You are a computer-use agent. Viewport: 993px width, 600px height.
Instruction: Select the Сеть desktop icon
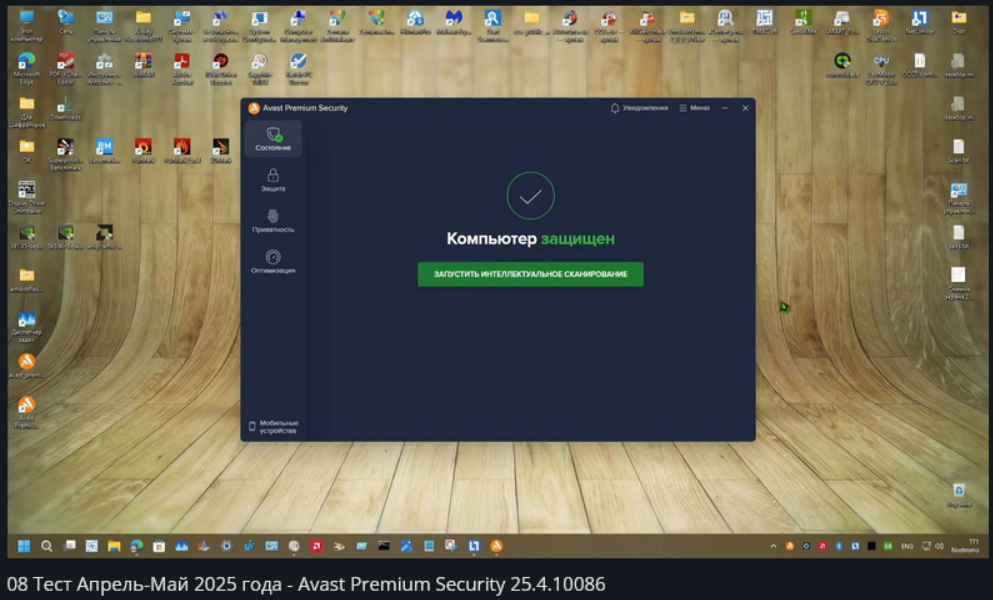click(65, 22)
